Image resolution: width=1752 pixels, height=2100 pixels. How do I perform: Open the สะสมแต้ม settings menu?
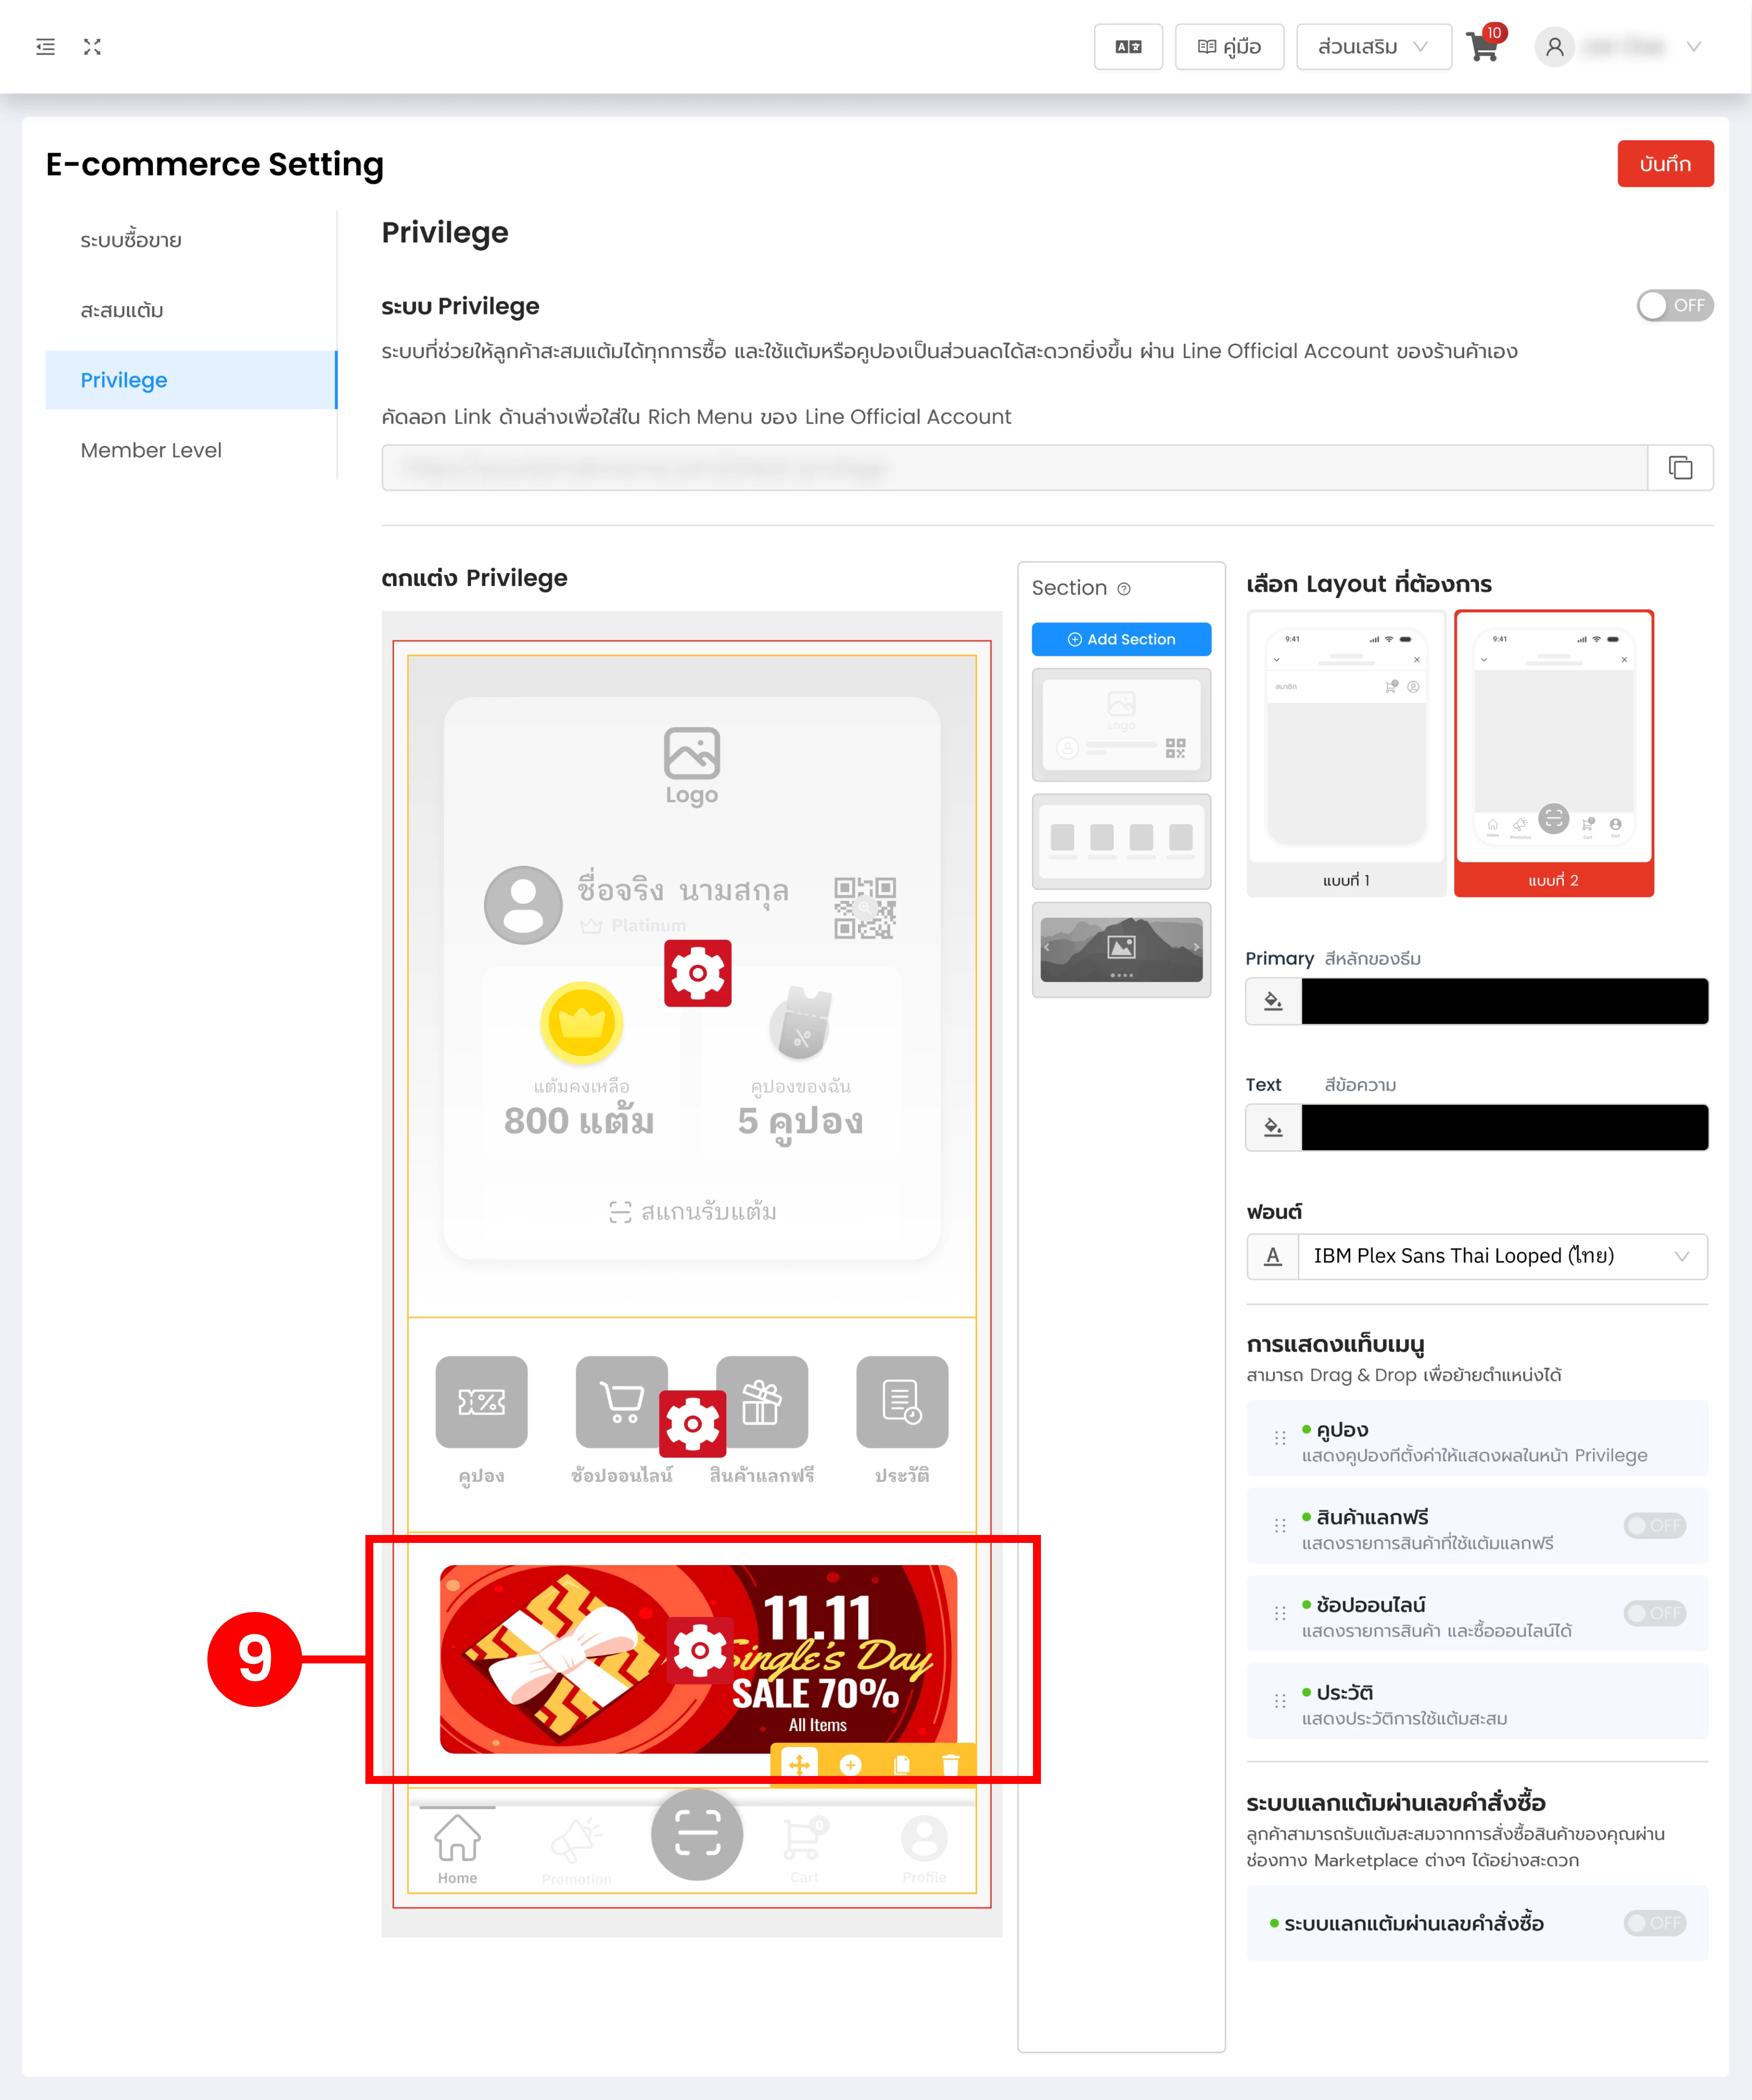coord(122,310)
